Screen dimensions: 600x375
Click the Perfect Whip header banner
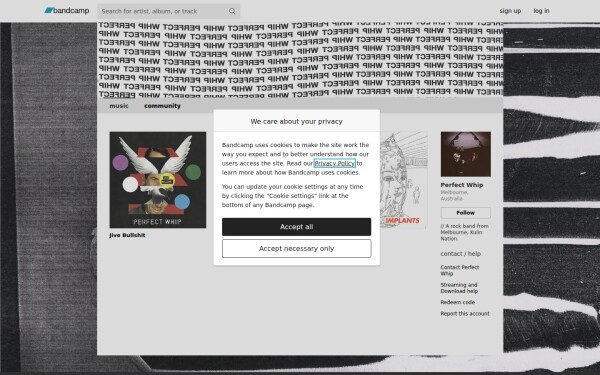click(300, 60)
